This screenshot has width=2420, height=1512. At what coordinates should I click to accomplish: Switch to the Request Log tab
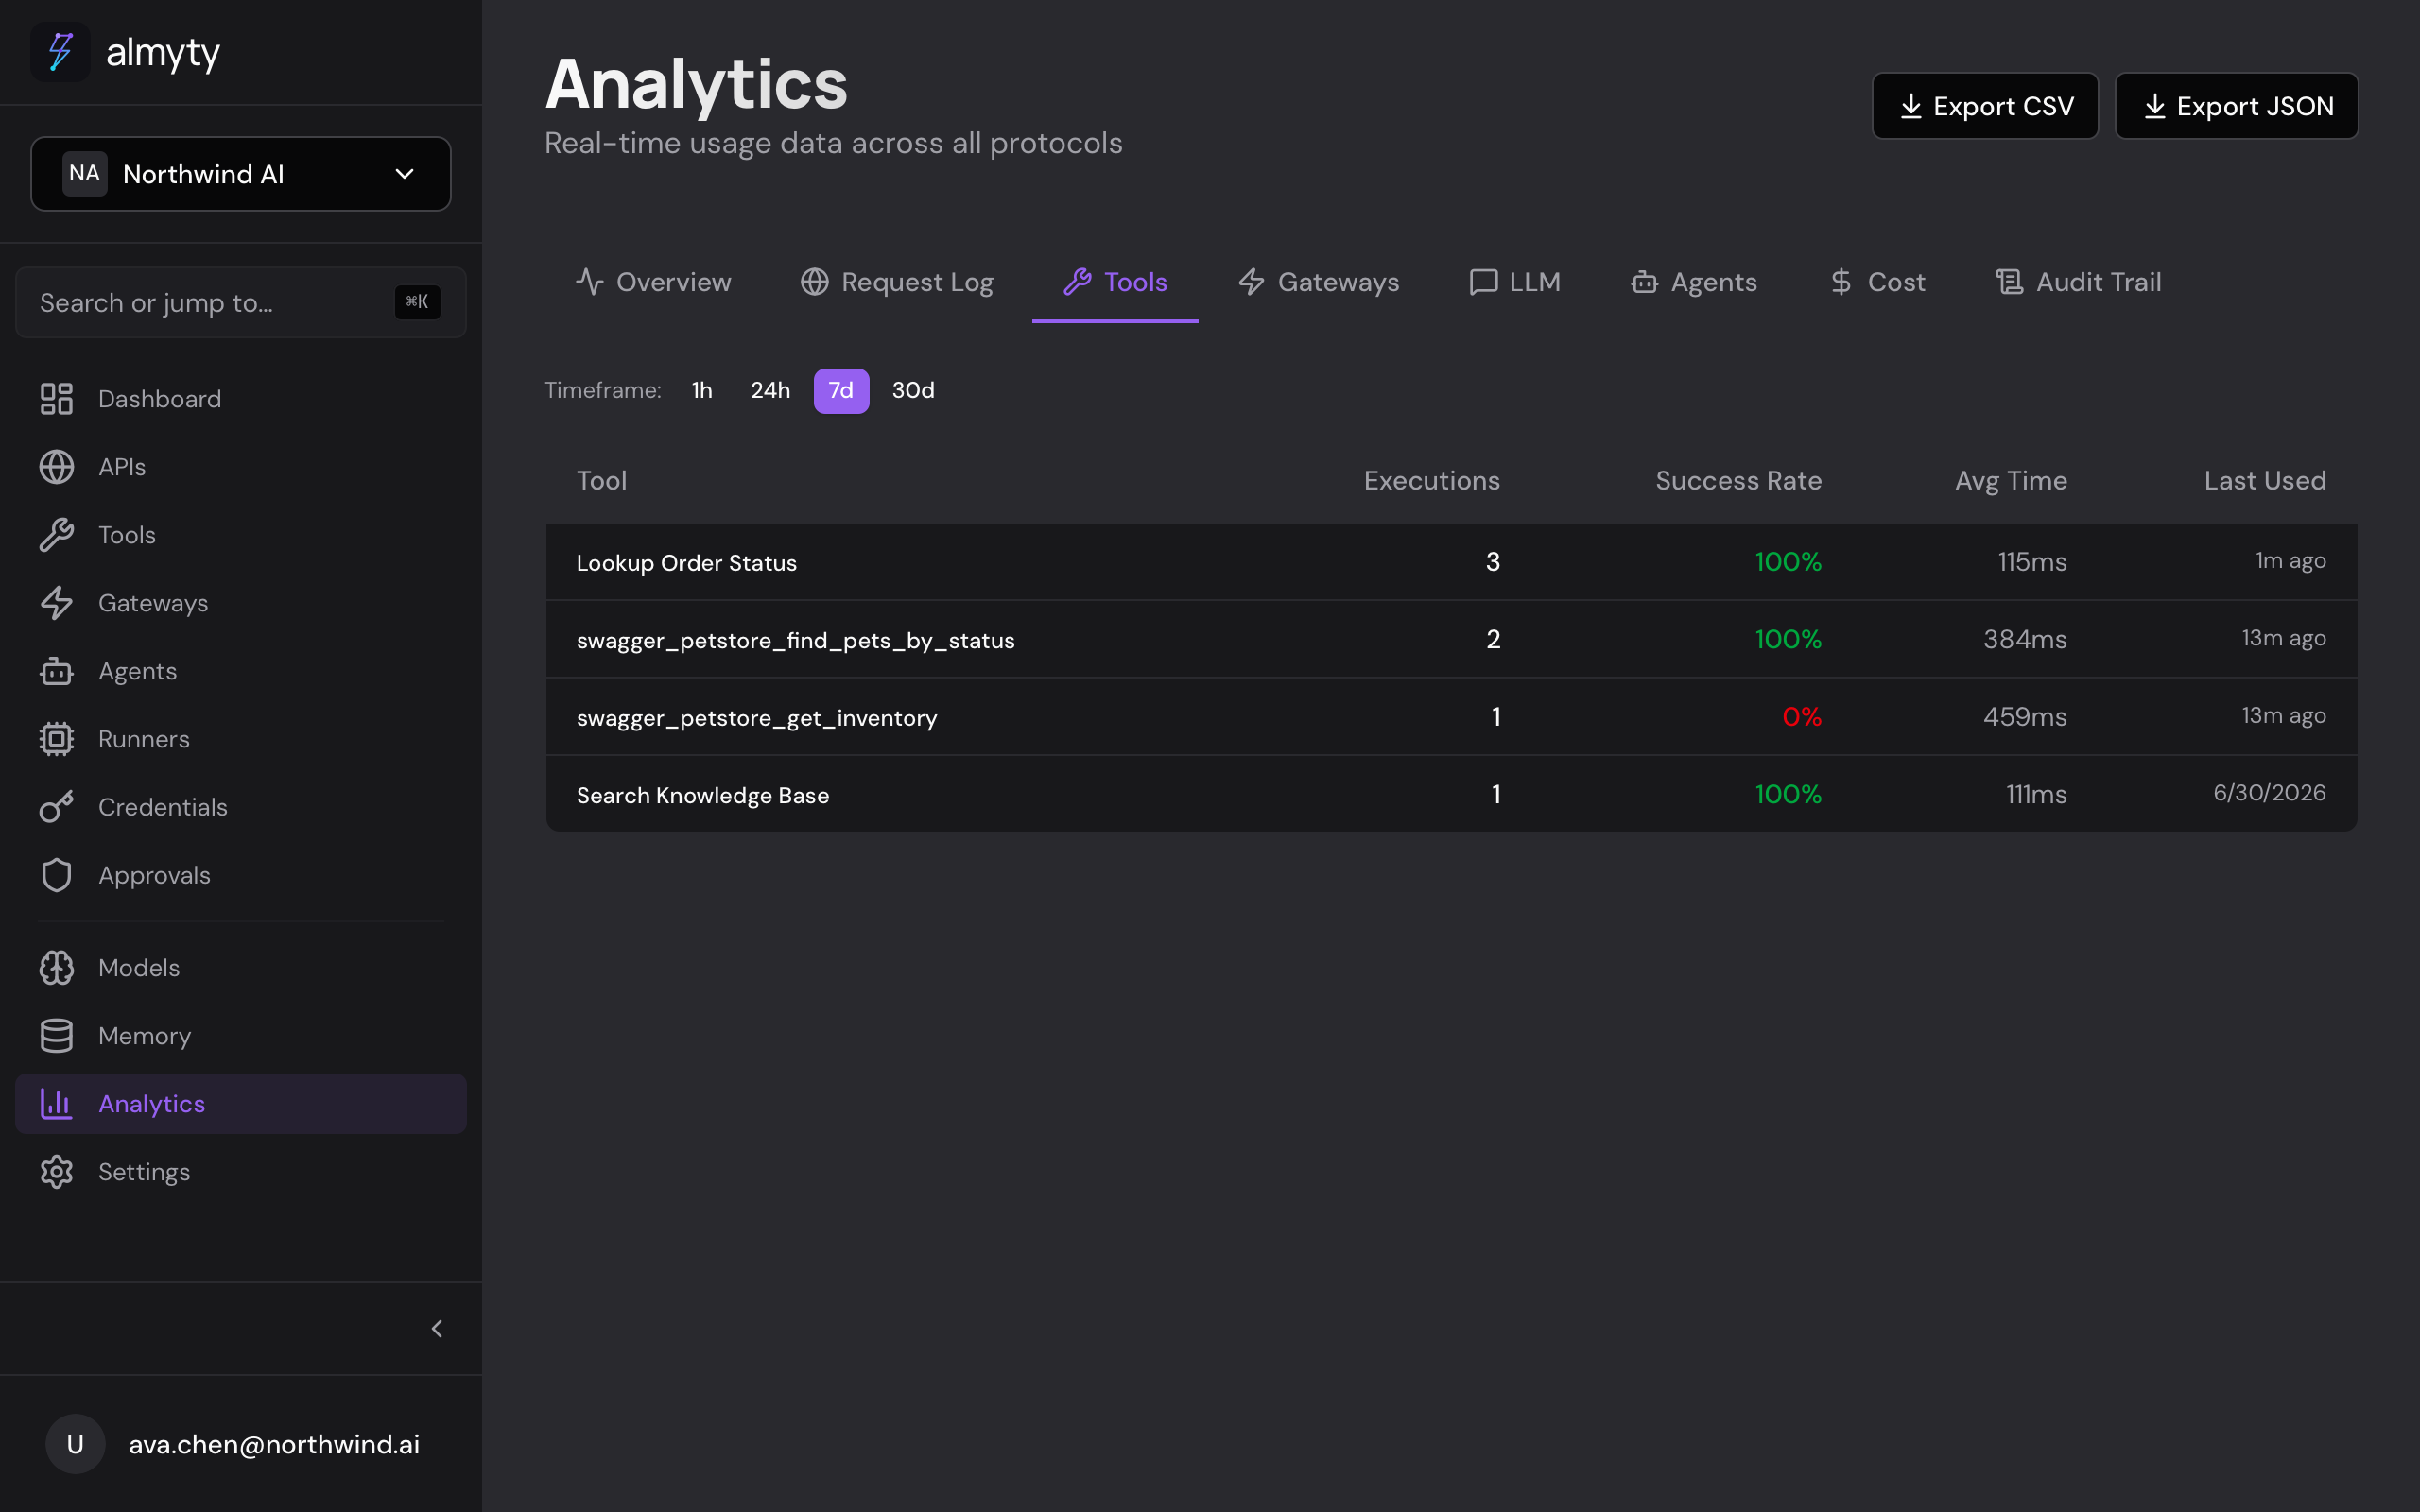[897, 282]
